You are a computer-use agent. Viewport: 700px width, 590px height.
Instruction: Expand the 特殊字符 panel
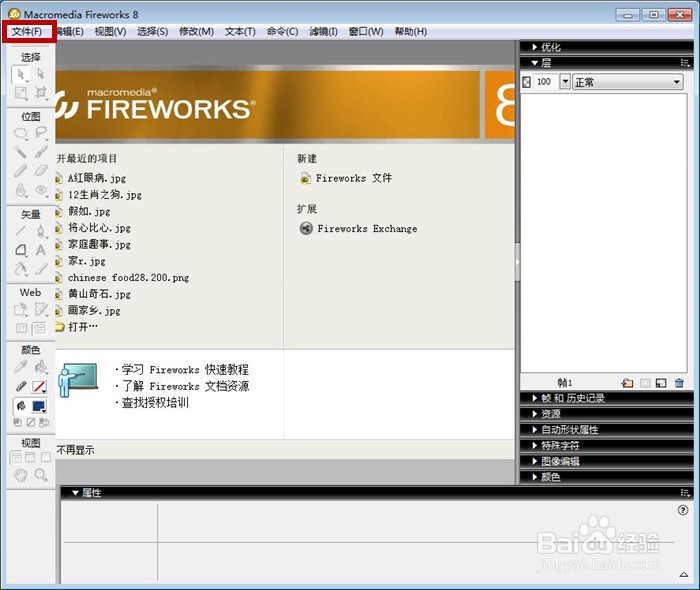(x=534, y=445)
